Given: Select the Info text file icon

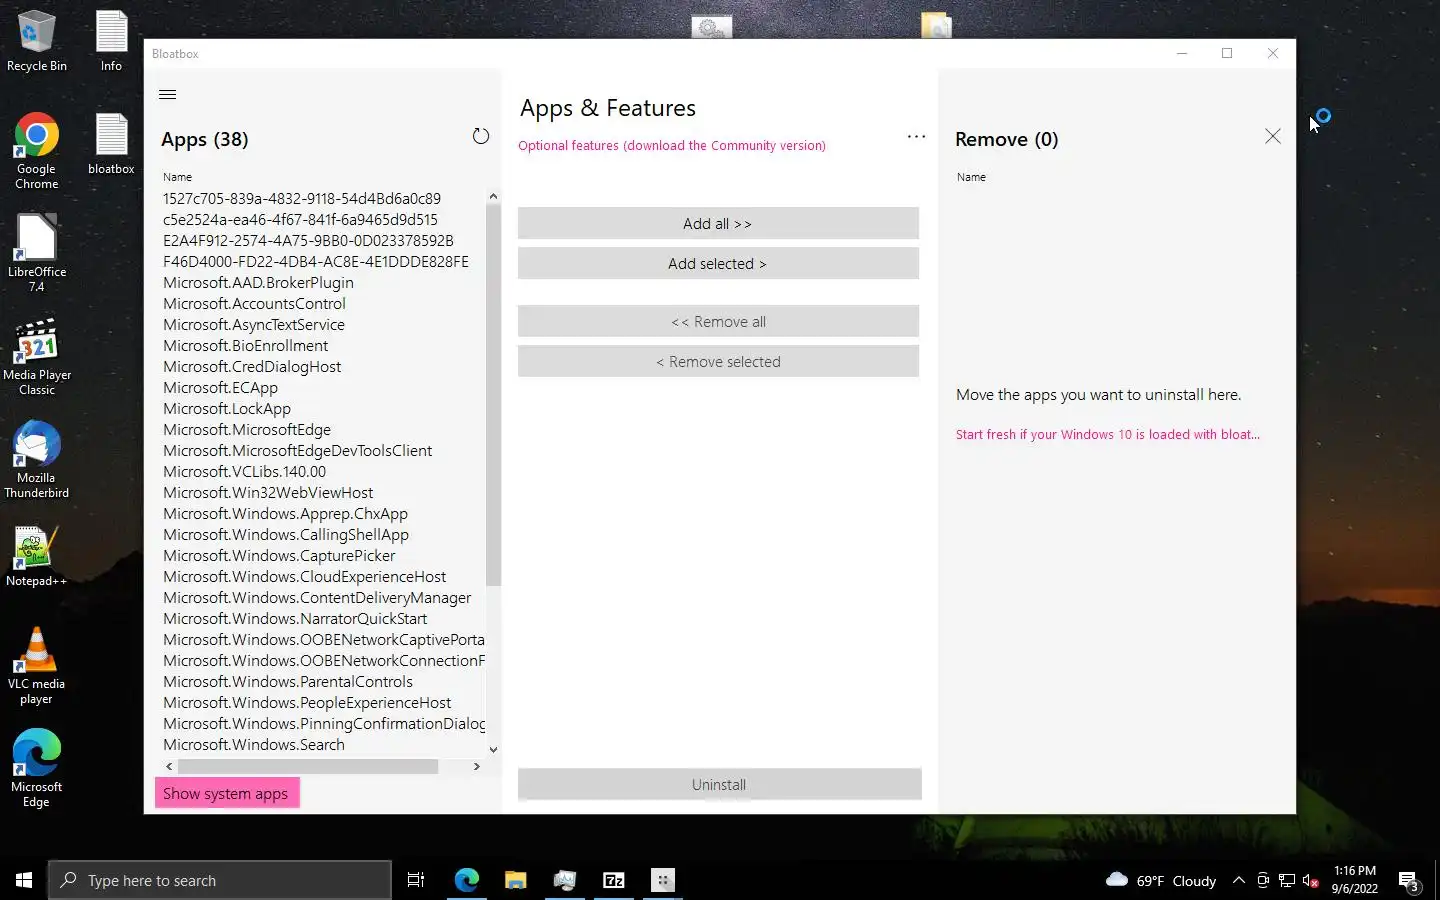Looking at the screenshot, I should pyautogui.click(x=111, y=42).
